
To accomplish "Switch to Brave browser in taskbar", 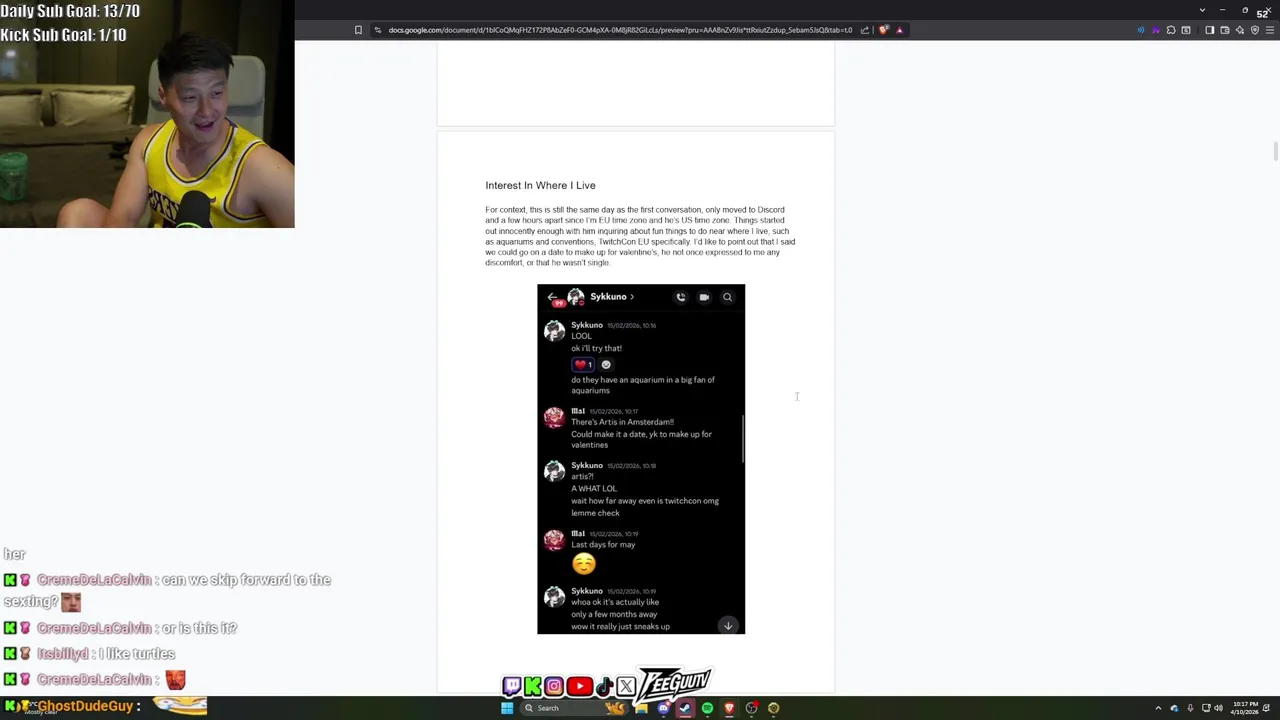I will [729, 708].
